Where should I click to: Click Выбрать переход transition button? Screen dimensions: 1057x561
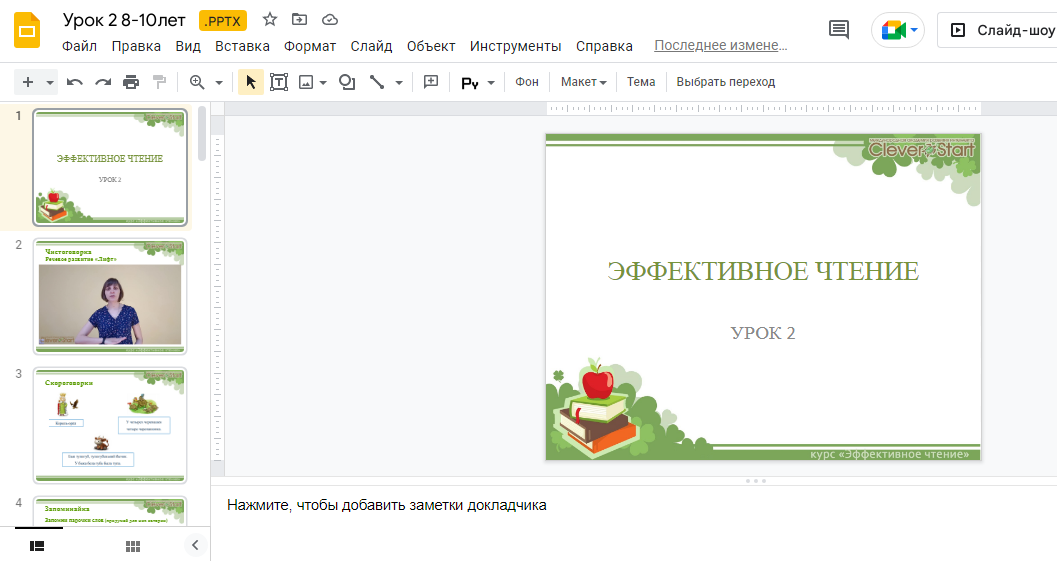click(726, 82)
